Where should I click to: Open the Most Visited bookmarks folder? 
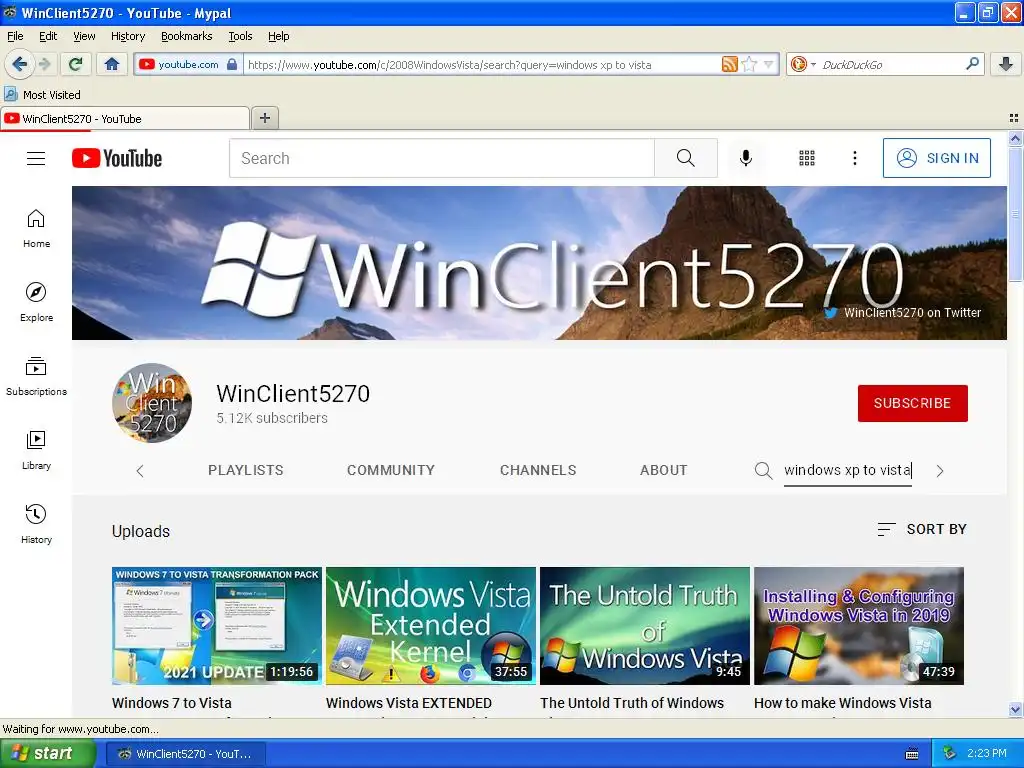click(43, 95)
